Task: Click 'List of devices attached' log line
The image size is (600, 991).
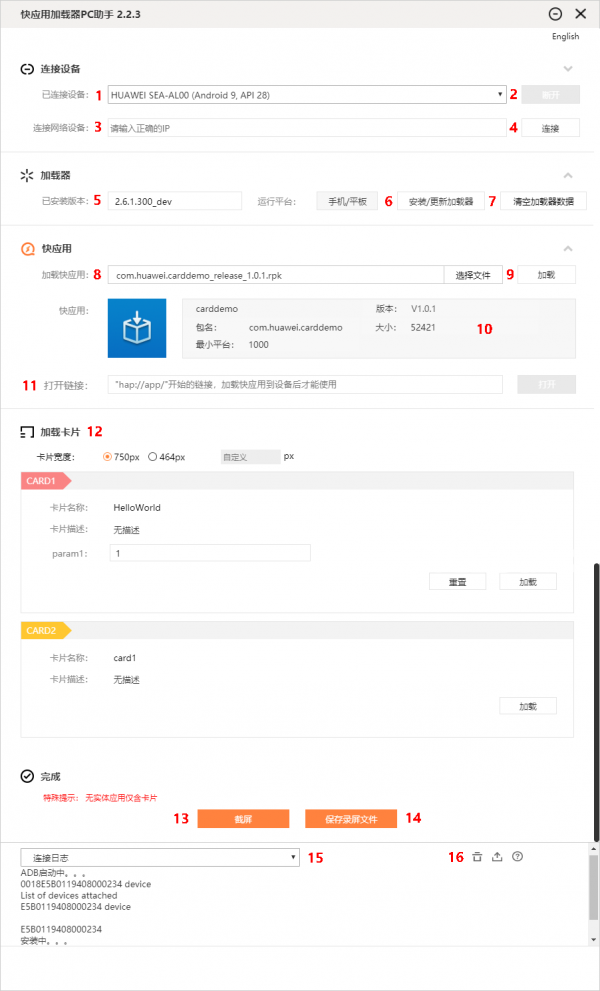Action: (x=69, y=896)
